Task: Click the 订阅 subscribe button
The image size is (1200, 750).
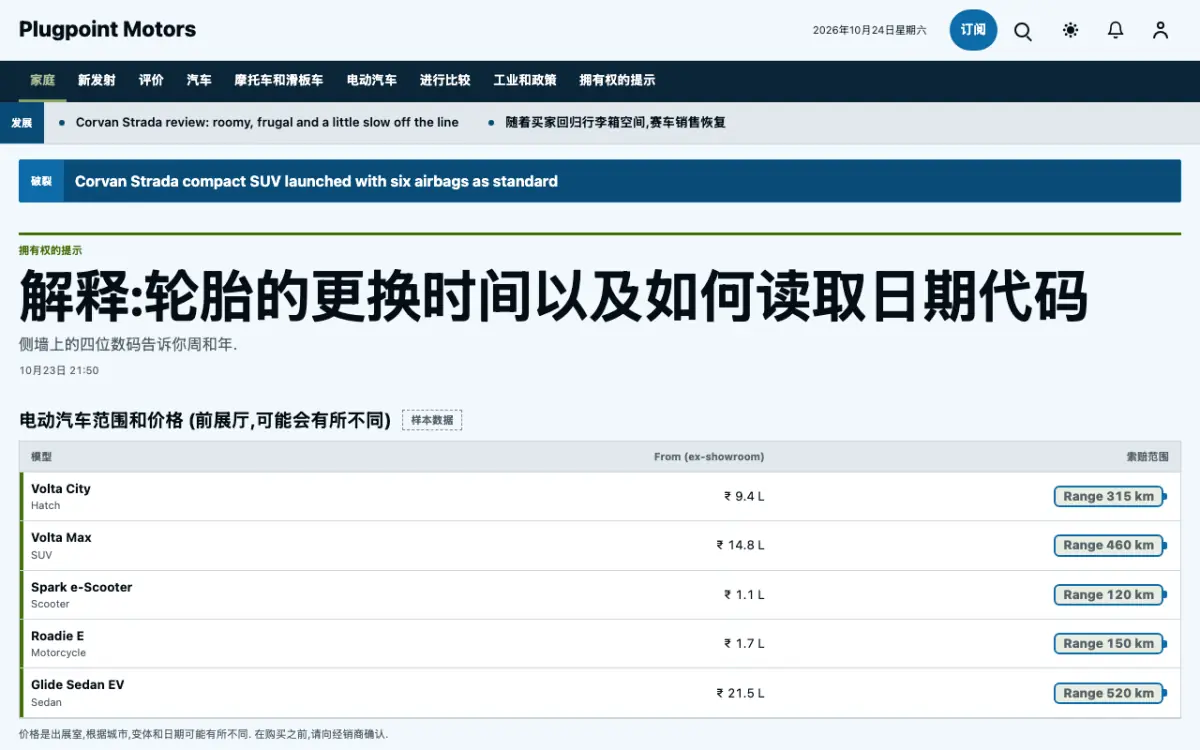Action: (x=973, y=30)
